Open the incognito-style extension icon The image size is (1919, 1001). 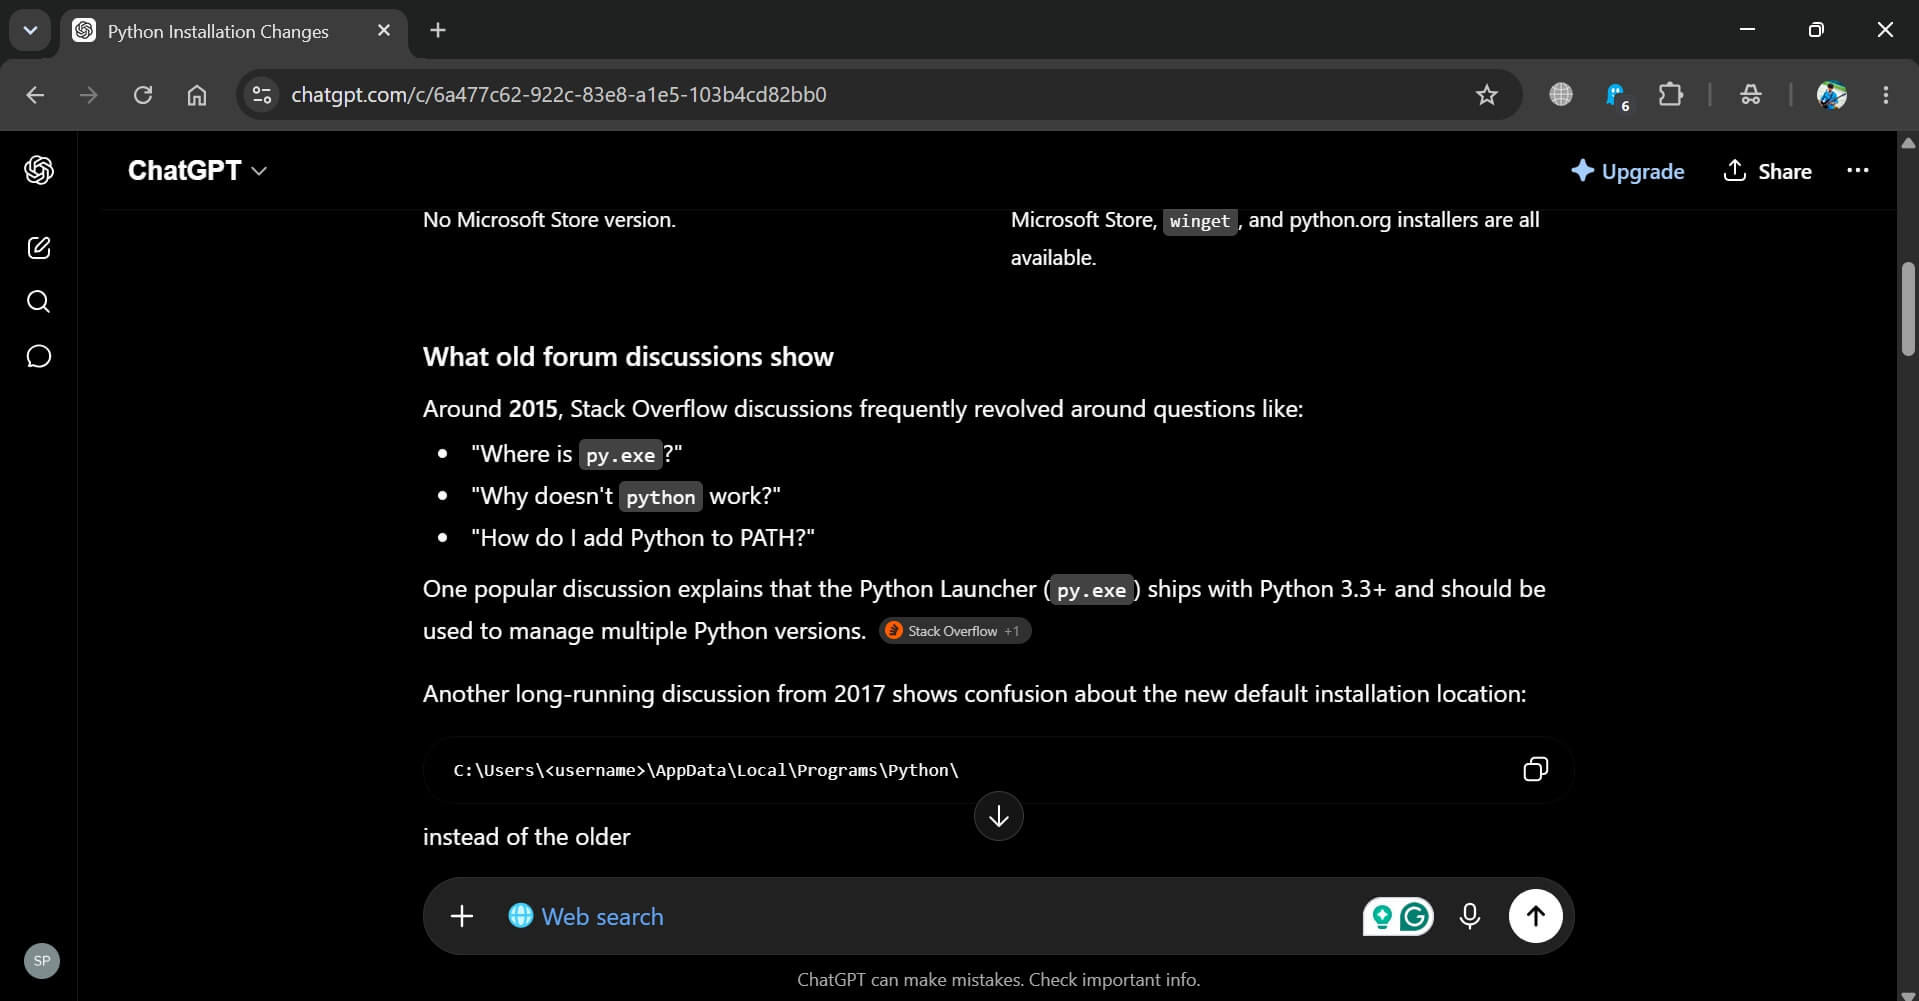click(1750, 95)
